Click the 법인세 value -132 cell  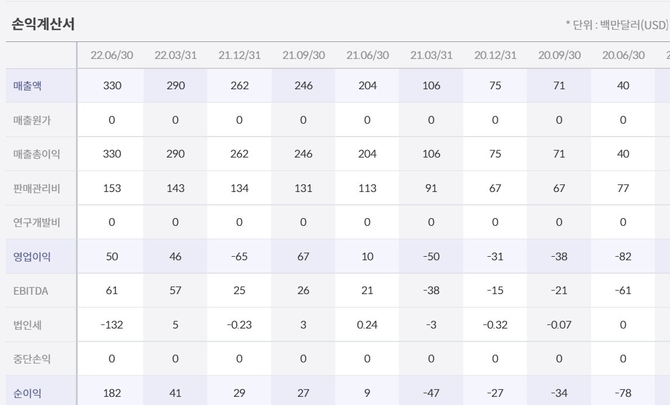(x=111, y=325)
